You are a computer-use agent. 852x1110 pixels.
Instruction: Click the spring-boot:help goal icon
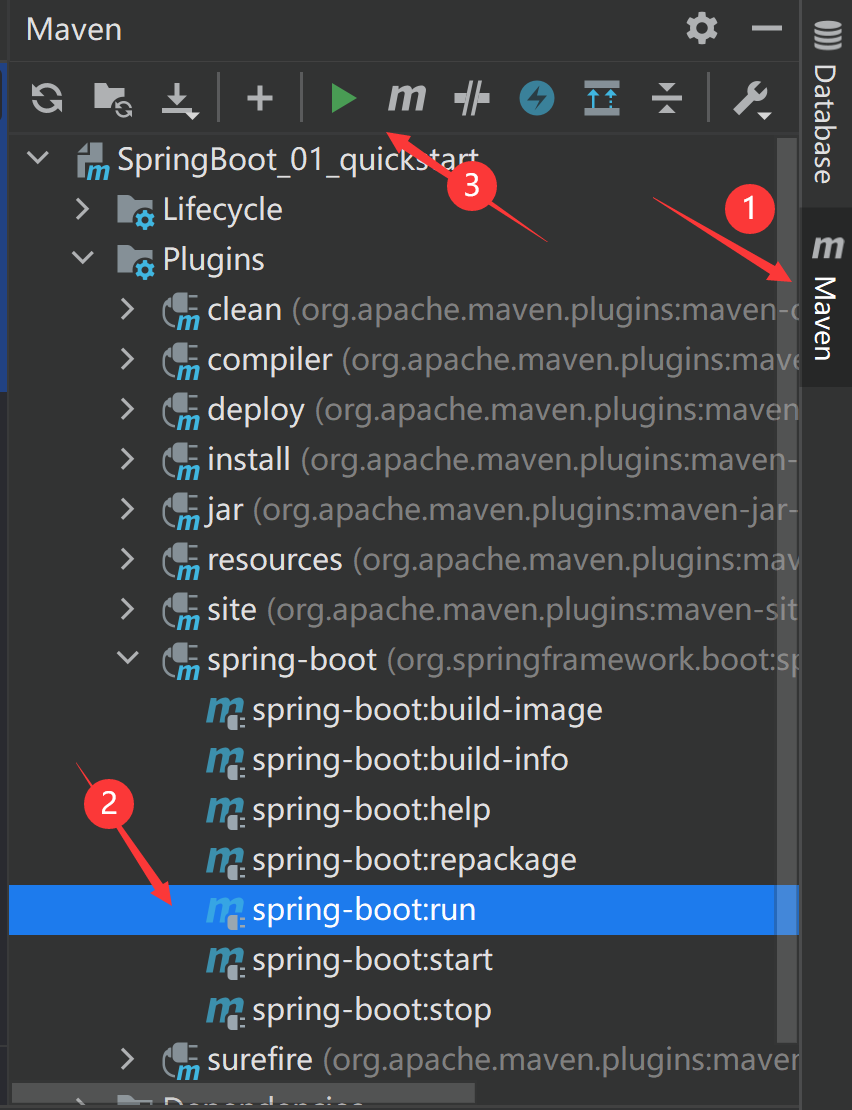[x=226, y=812]
